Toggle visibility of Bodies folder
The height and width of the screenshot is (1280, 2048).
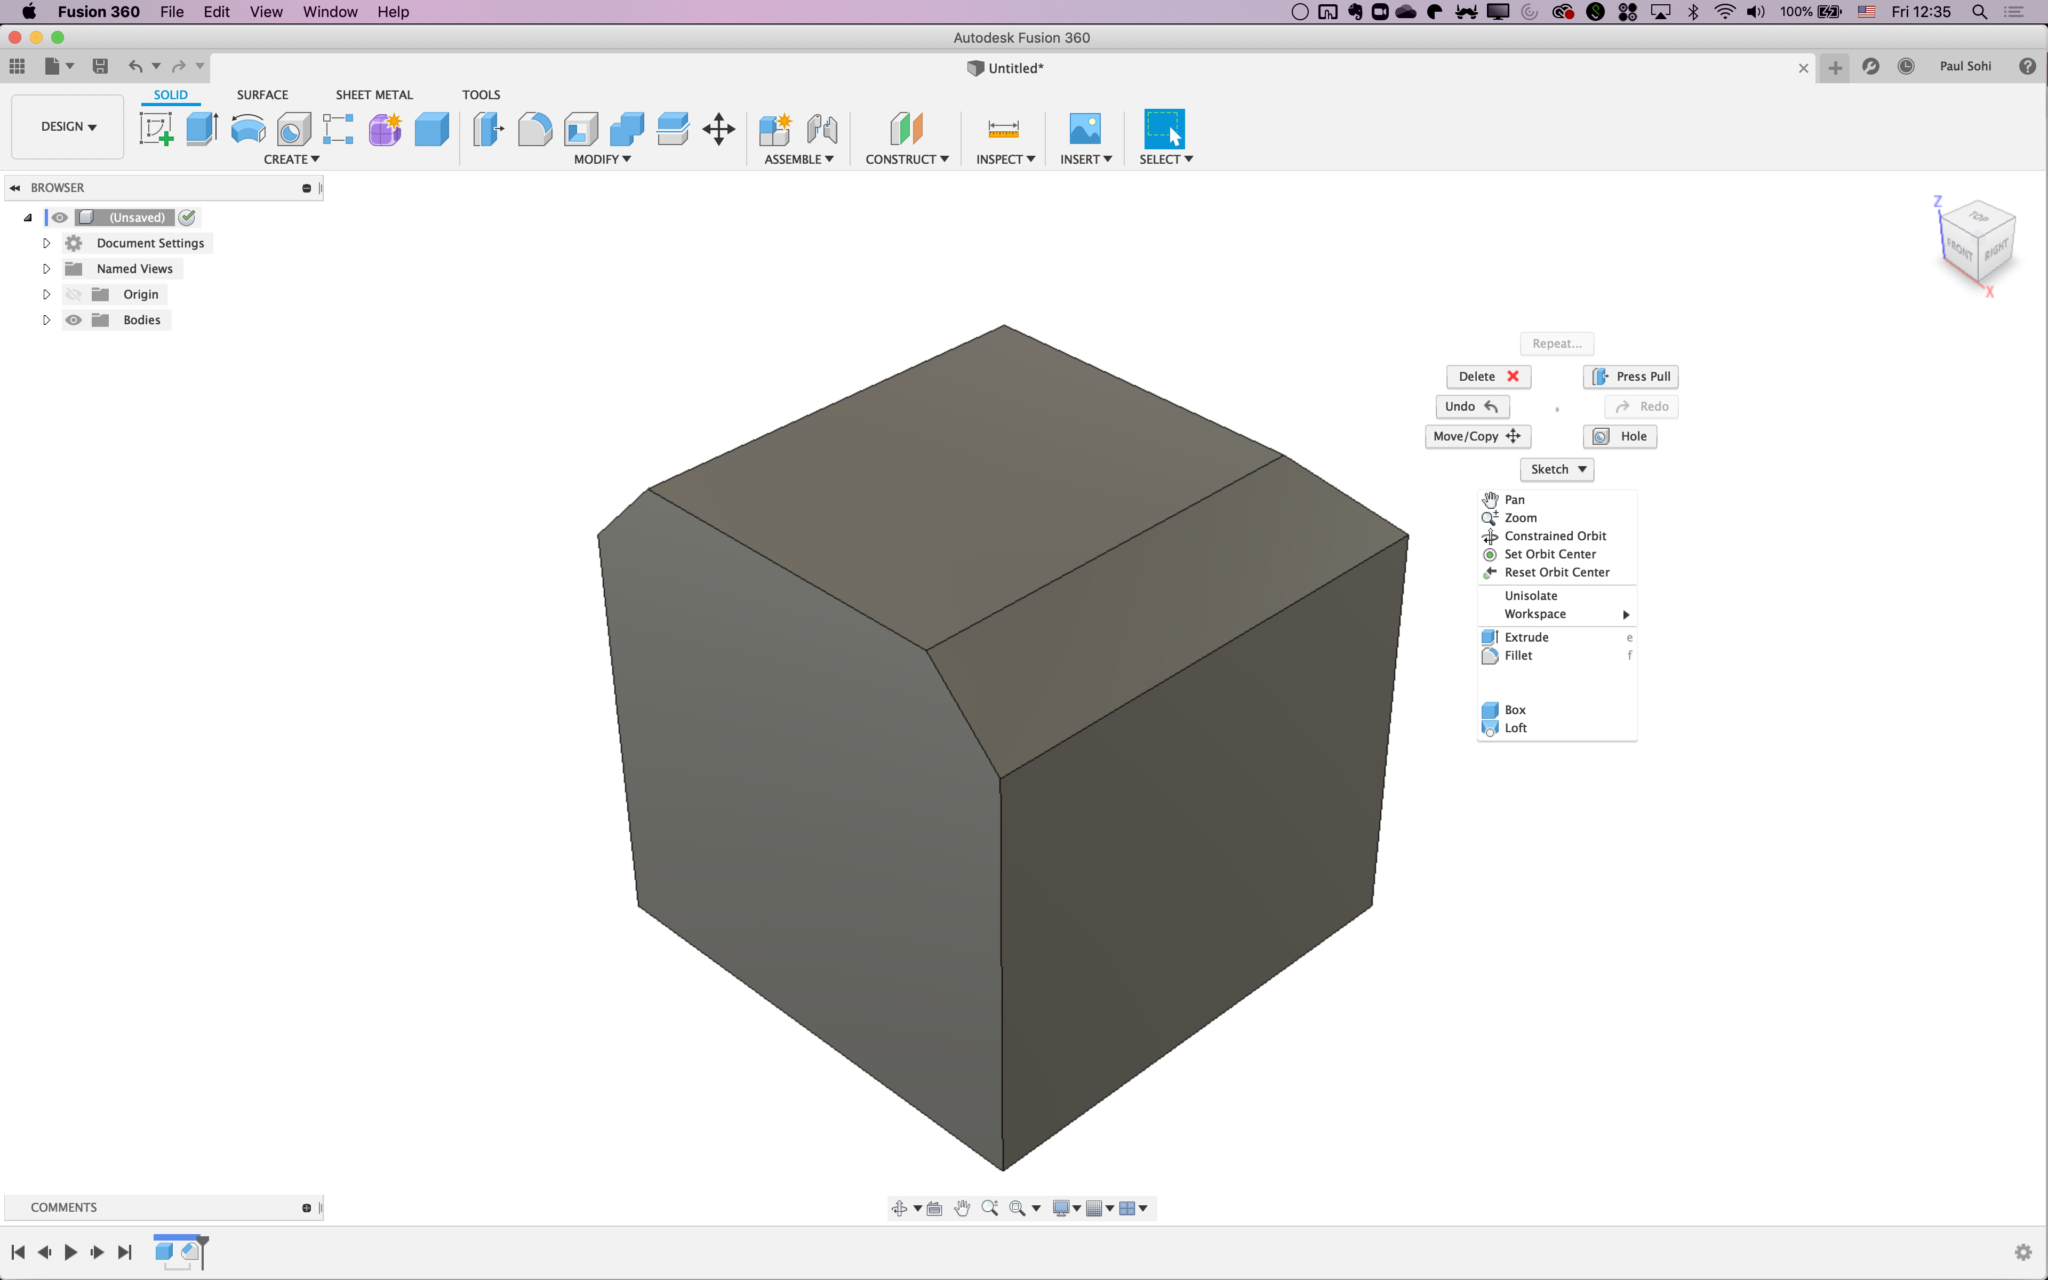point(74,320)
